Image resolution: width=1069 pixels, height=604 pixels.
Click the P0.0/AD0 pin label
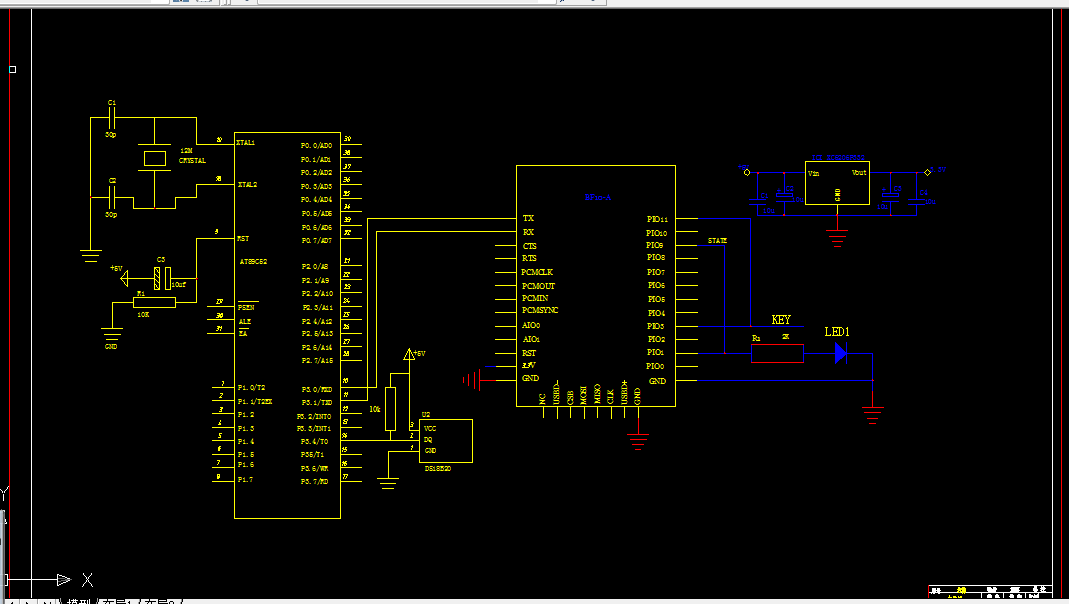click(x=316, y=145)
